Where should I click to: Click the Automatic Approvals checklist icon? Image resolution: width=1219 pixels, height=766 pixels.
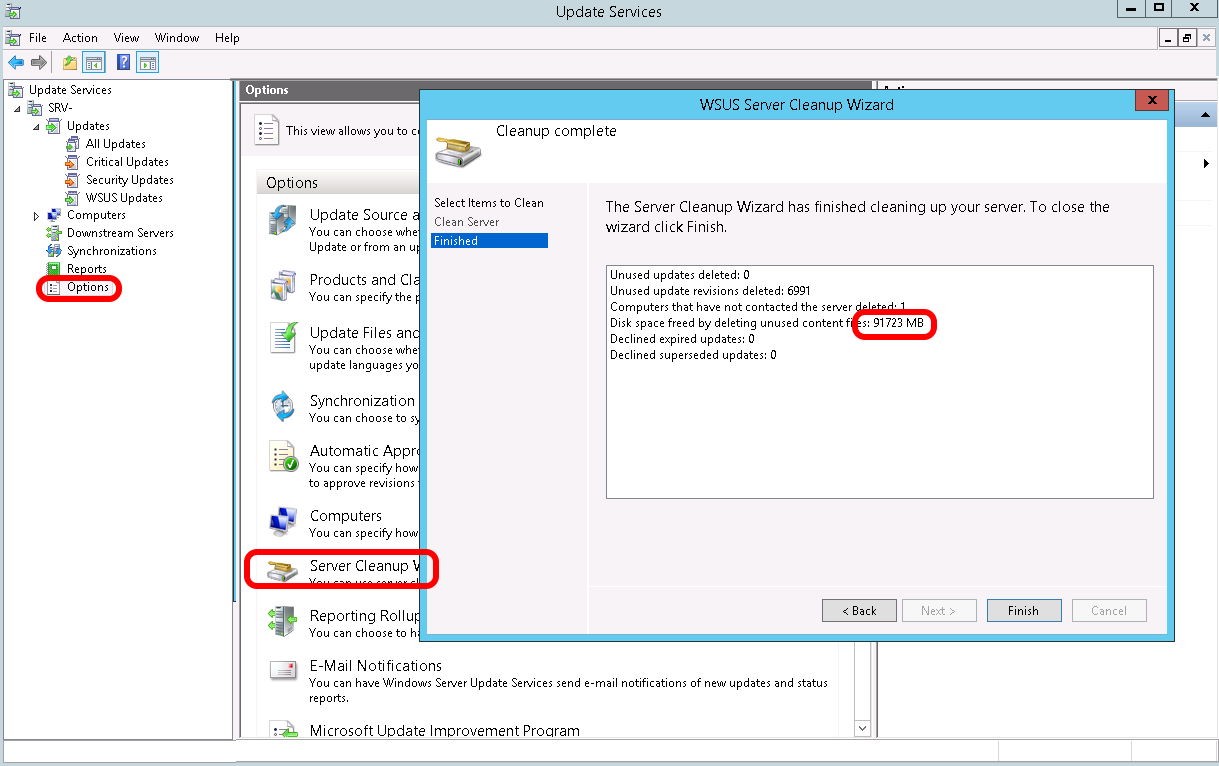(283, 457)
